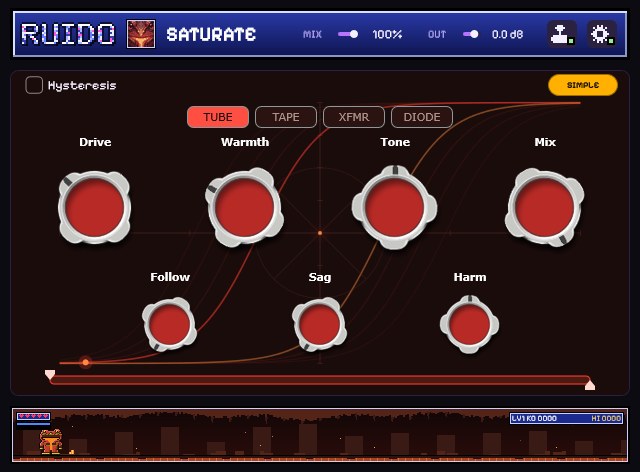The height and width of the screenshot is (472, 640).
Task: Click the orange robot character in game strip
Action: point(50,442)
